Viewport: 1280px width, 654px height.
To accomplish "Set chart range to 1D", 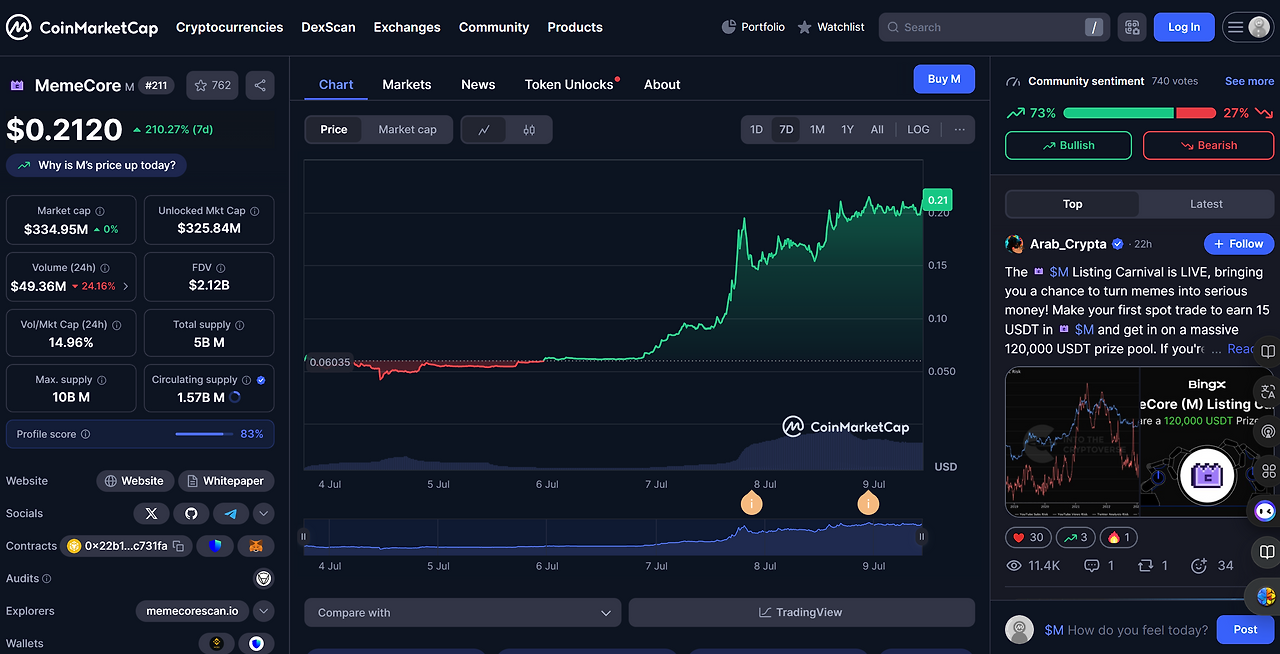I will point(757,129).
